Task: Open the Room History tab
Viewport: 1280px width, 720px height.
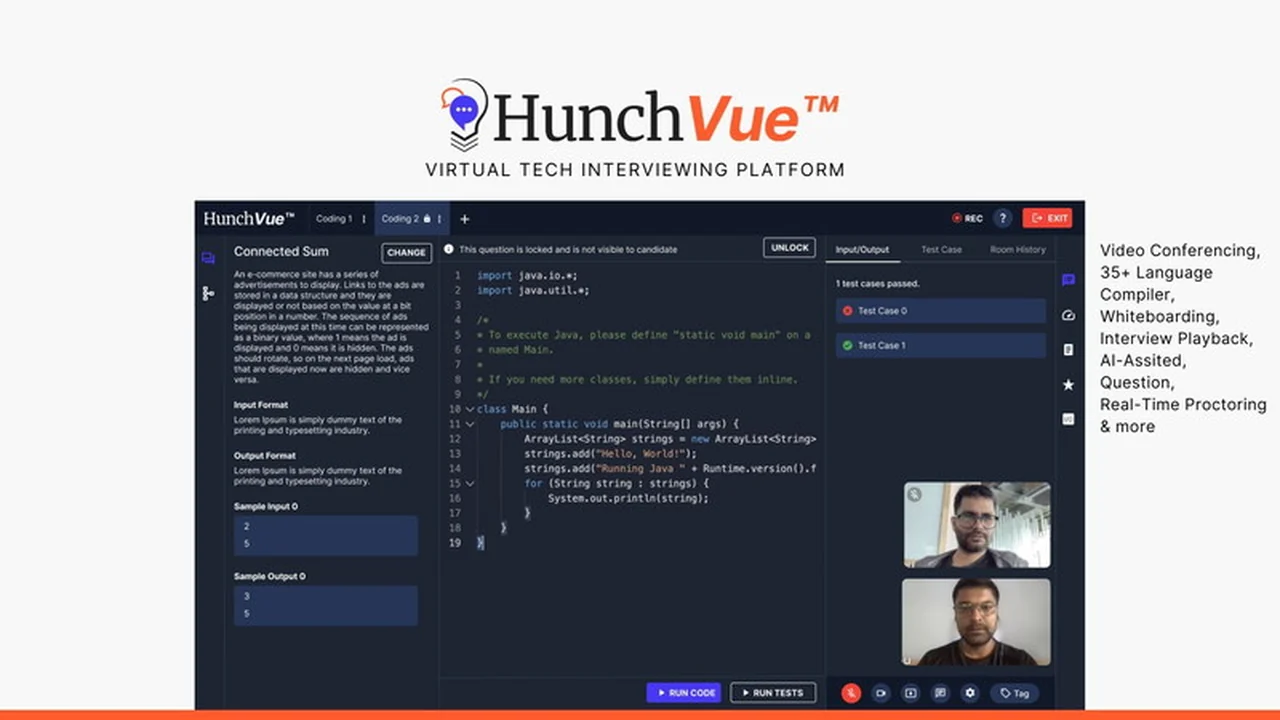Action: (x=1018, y=249)
